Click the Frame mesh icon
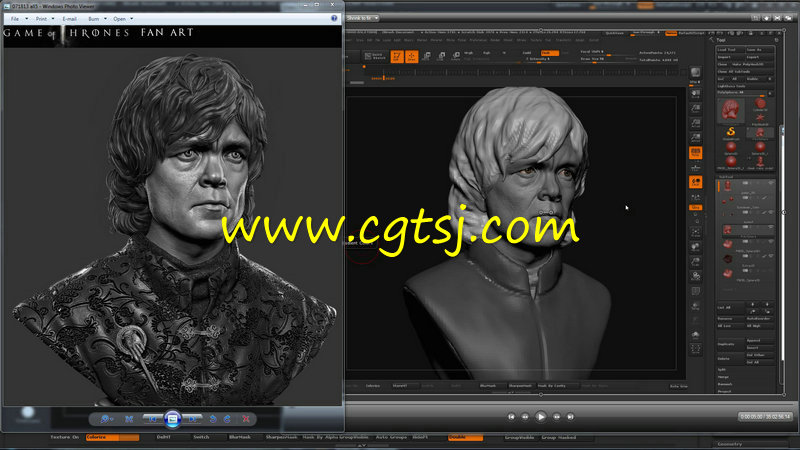800x450 pixels. coord(695,232)
